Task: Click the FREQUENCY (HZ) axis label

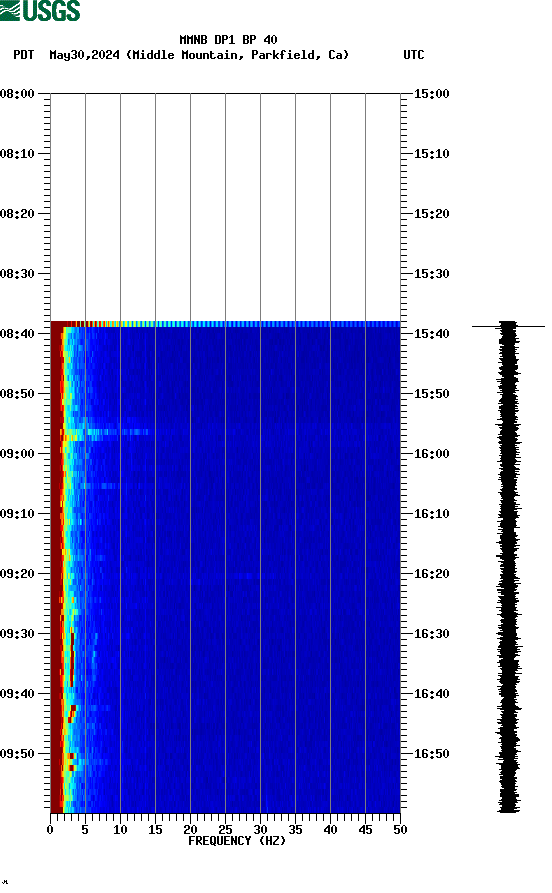Action: pos(237,841)
